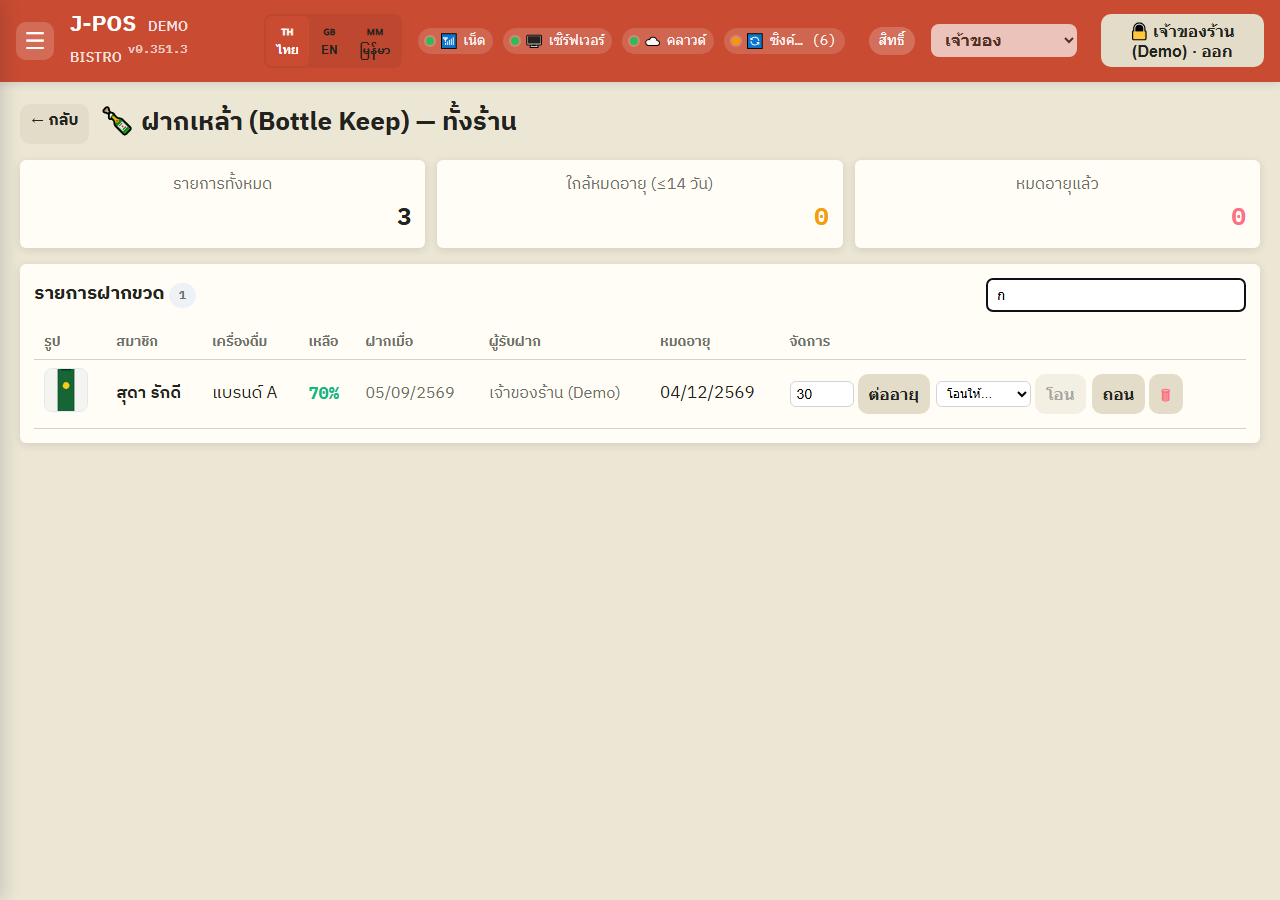Click the เครื่องดื่ม column header
Viewport: 1280px width, 900px height.
tap(240, 342)
